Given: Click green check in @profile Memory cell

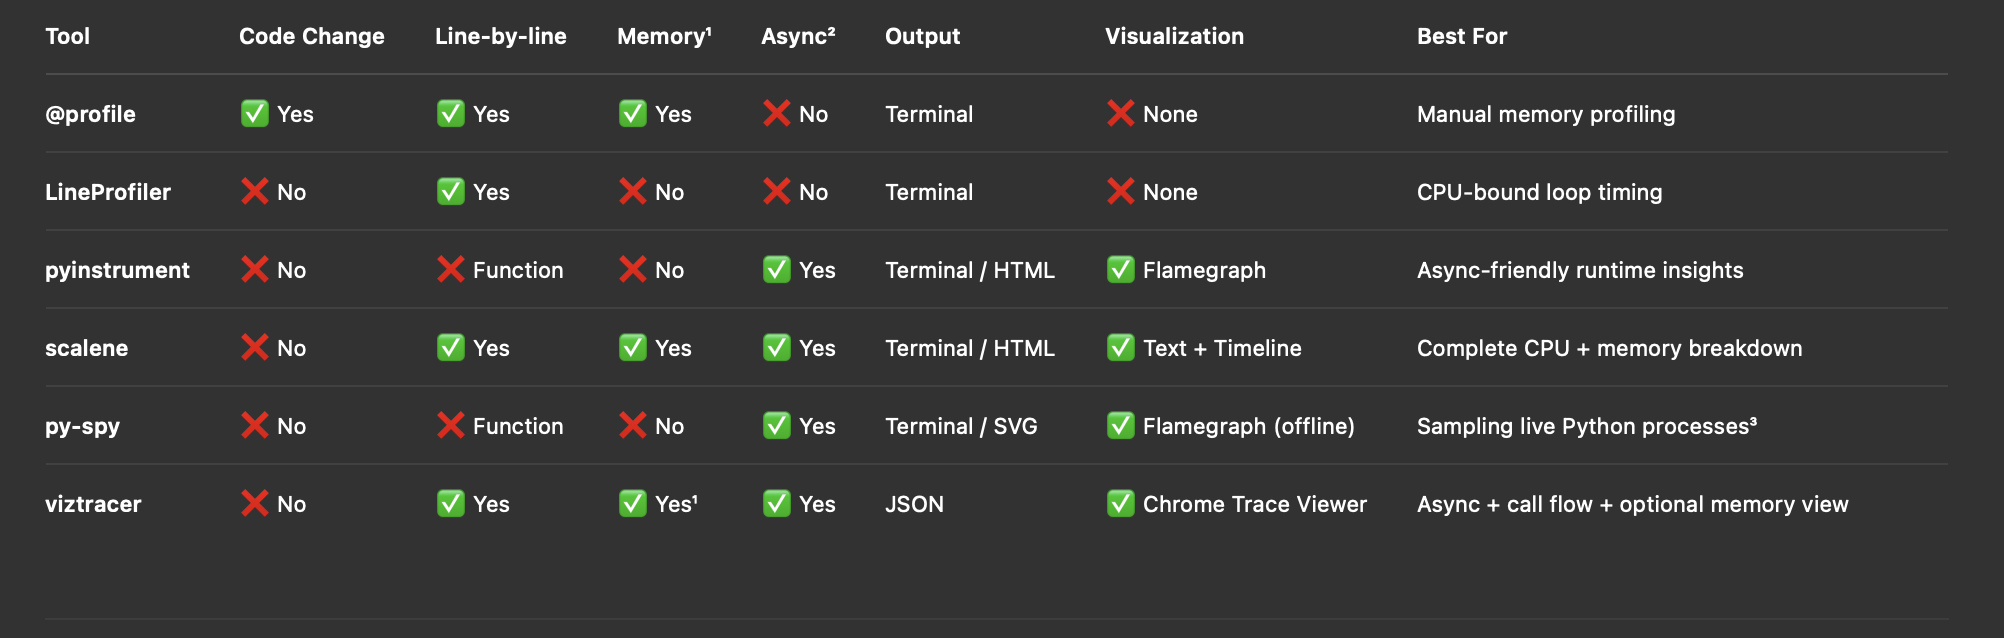Looking at the screenshot, I should coord(633,113).
